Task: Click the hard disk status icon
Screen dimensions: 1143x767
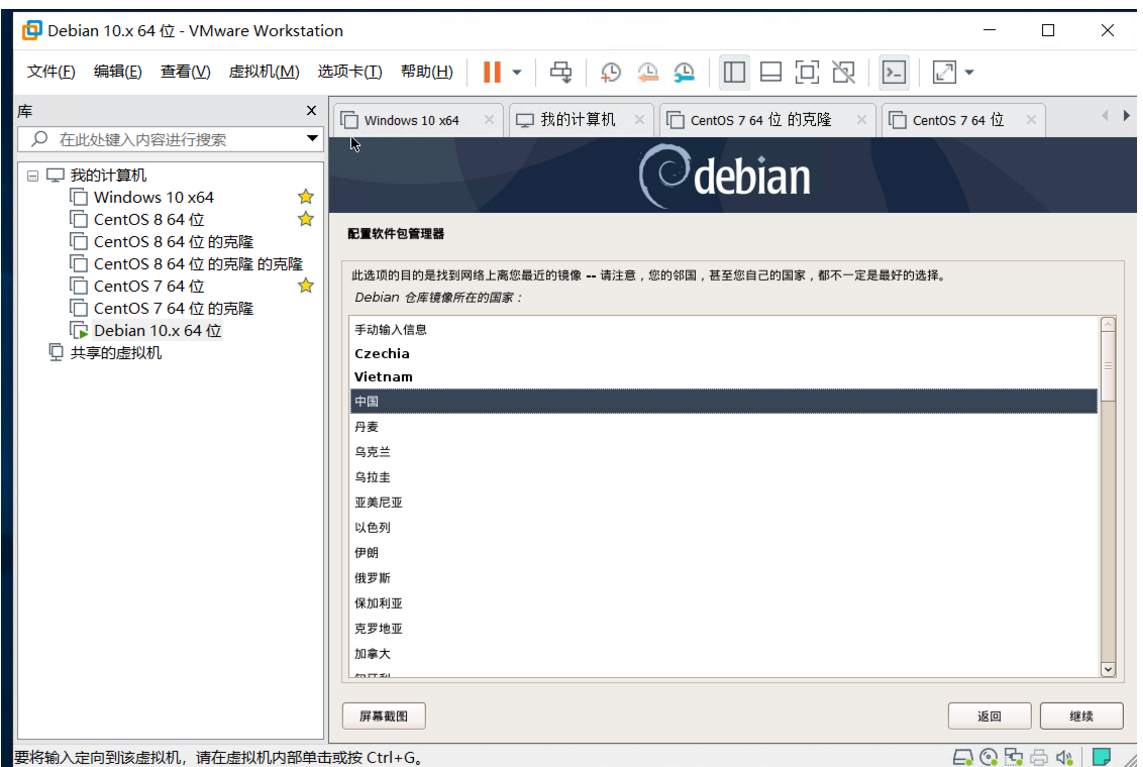Action: click(x=961, y=757)
